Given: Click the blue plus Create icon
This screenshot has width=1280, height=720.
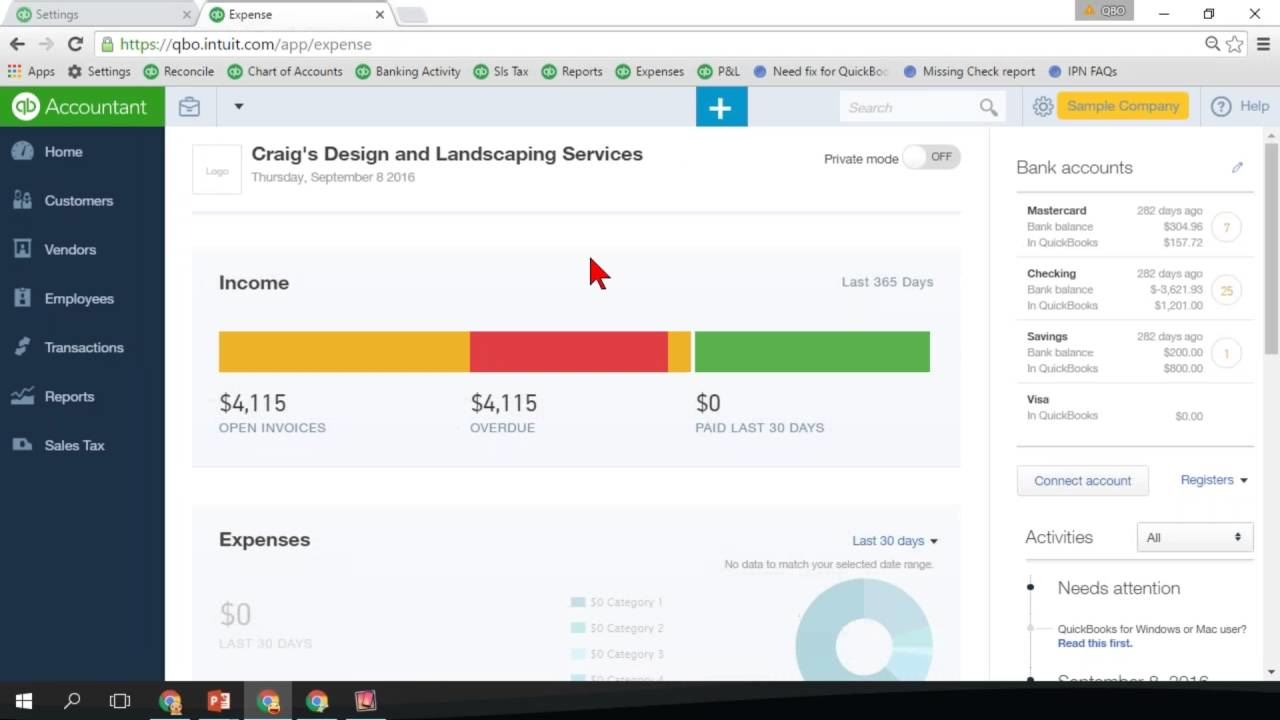Looking at the screenshot, I should point(721,107).
